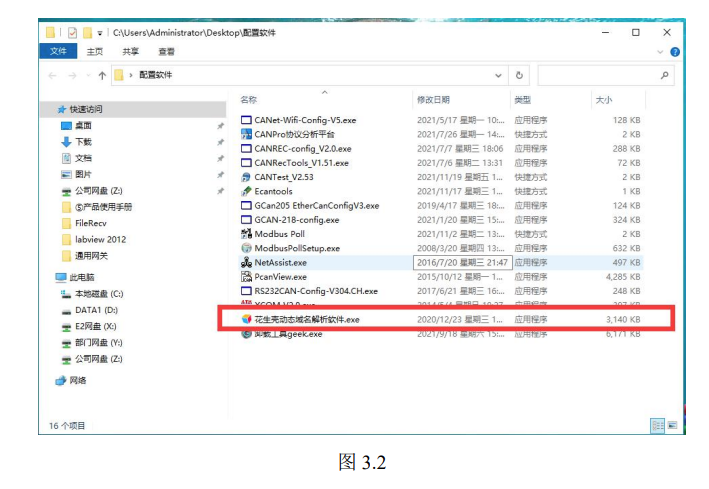
Task: Click the 4,285 KB size of PcanView.exe
Action: coord(623,277)
